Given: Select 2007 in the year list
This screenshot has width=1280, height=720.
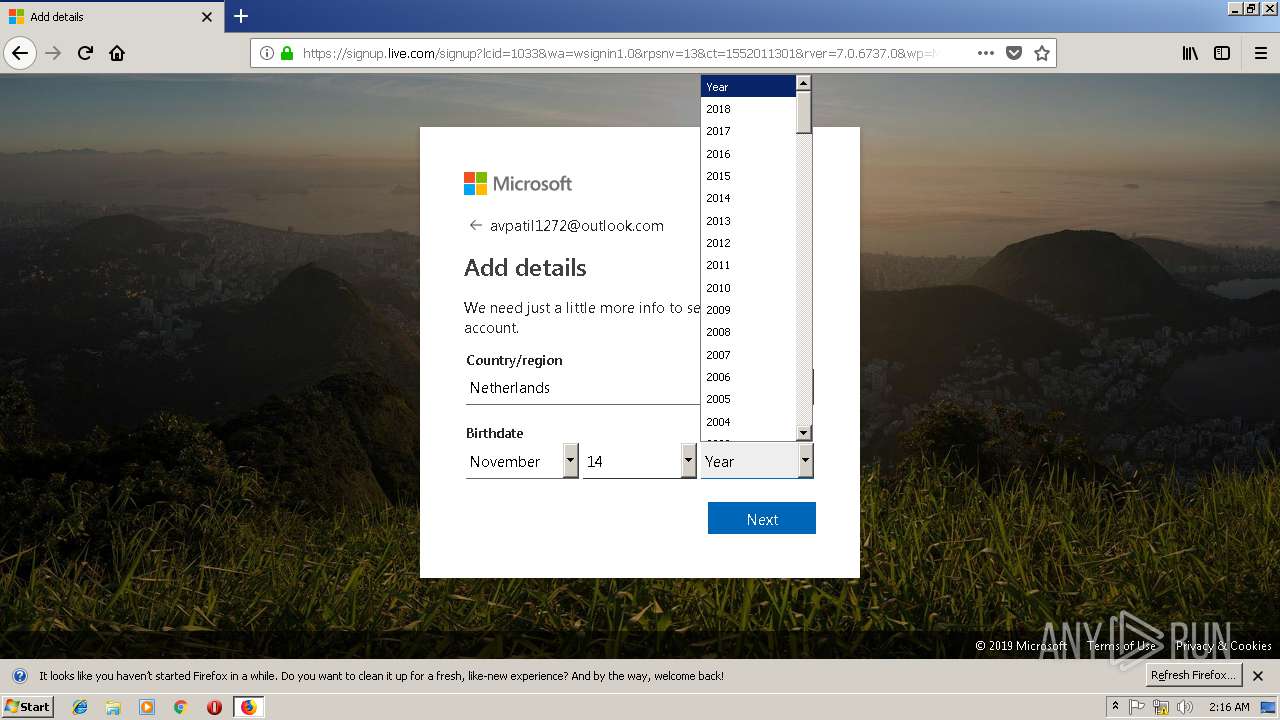Looking at the screenshot, I should 748,355.
